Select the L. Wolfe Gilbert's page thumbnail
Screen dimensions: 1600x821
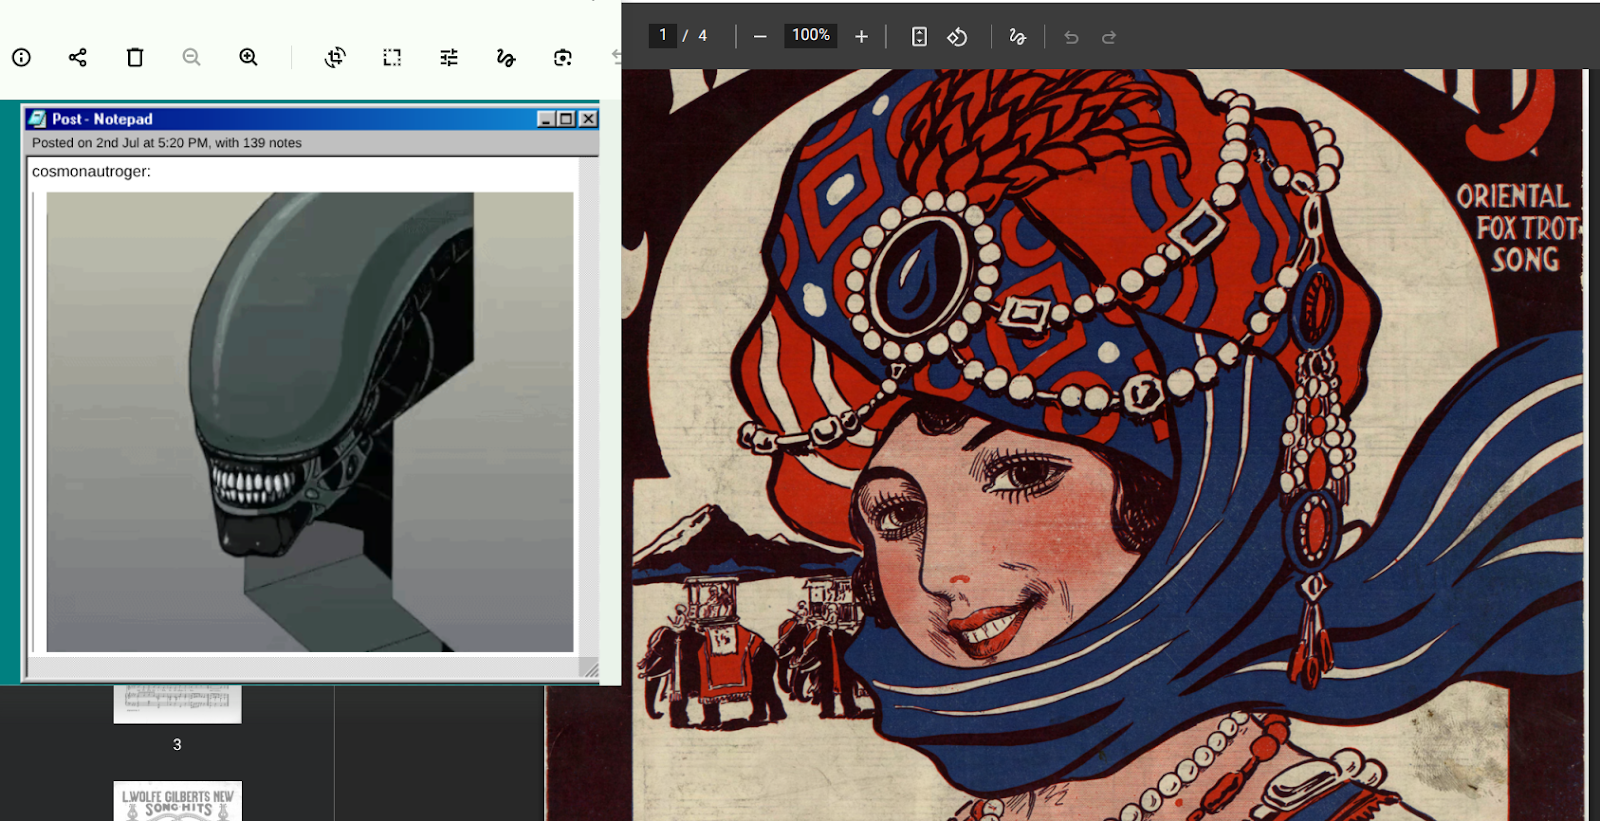point(177,801)
